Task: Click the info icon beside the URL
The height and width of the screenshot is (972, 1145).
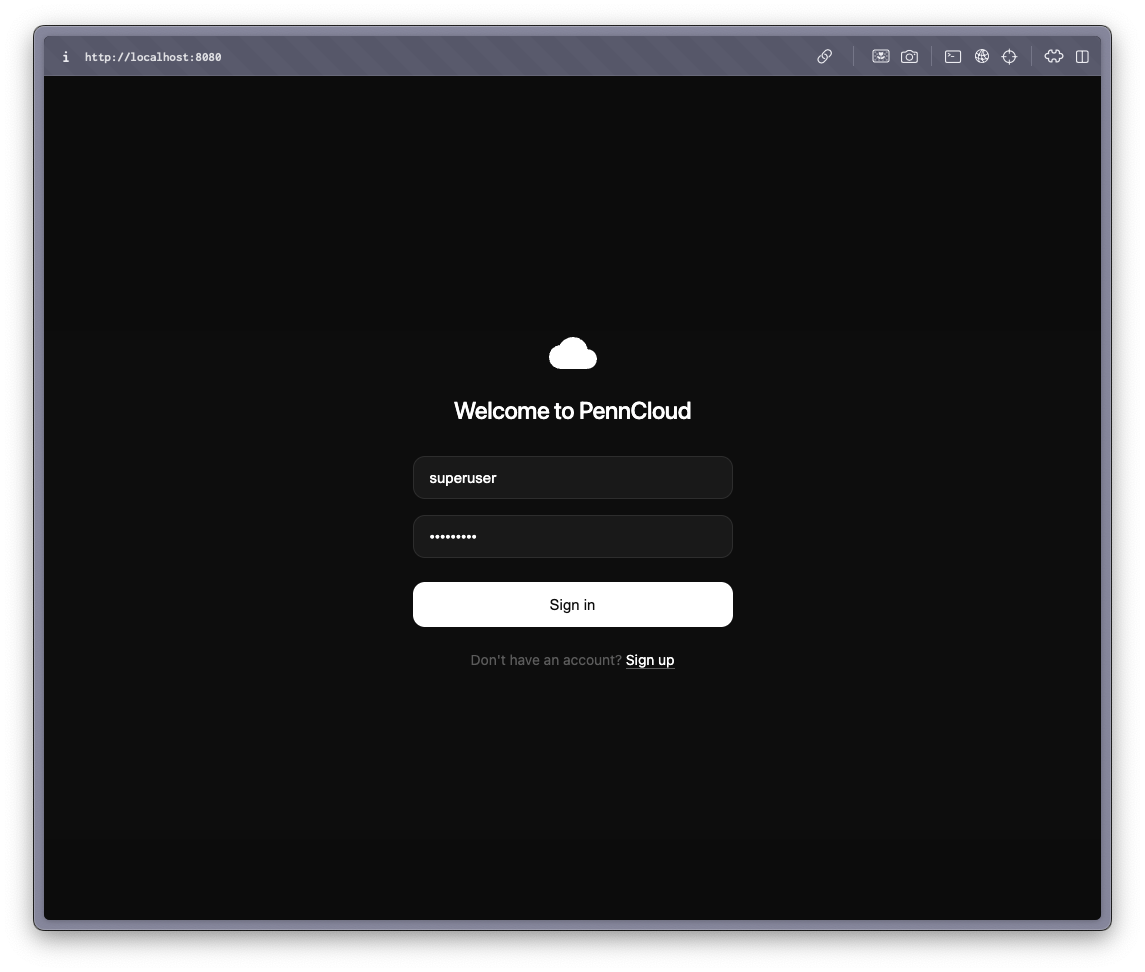Action: pyautogui.click(x=65, y=57)
